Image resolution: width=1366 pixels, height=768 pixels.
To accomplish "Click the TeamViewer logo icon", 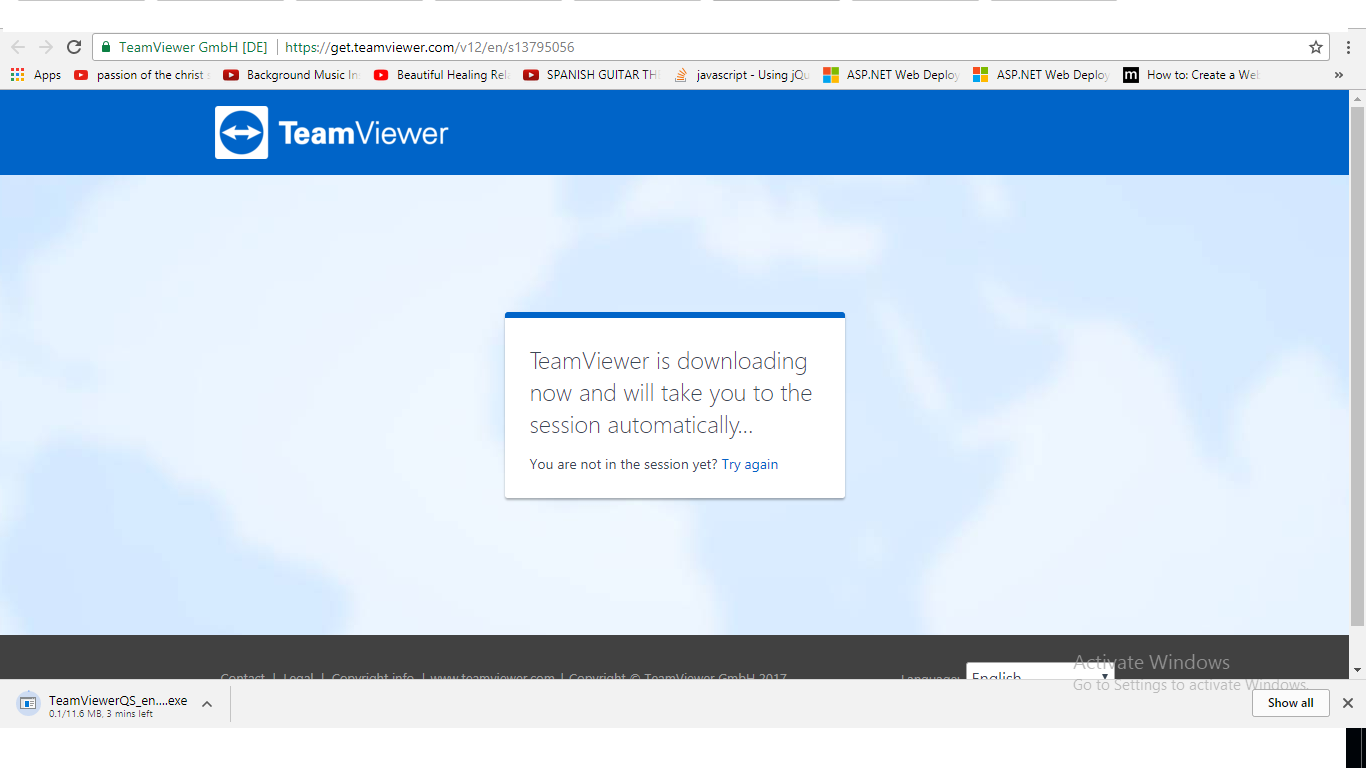I will (241, 133).
